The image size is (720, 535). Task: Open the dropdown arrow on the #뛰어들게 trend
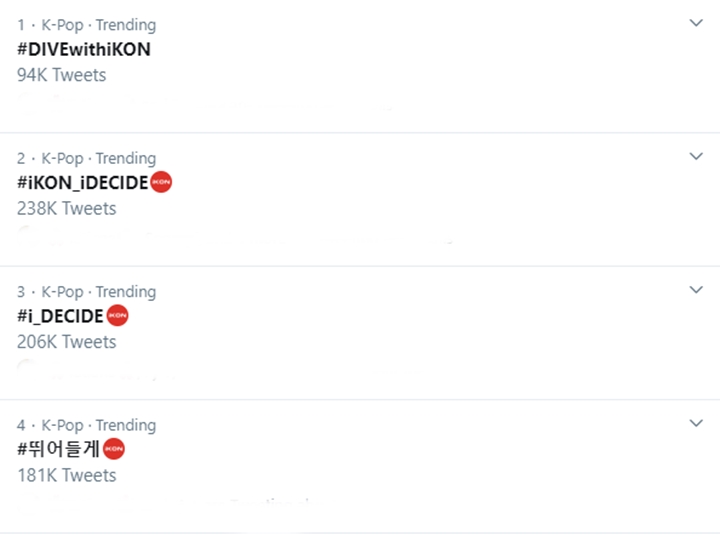pos(697,424)
